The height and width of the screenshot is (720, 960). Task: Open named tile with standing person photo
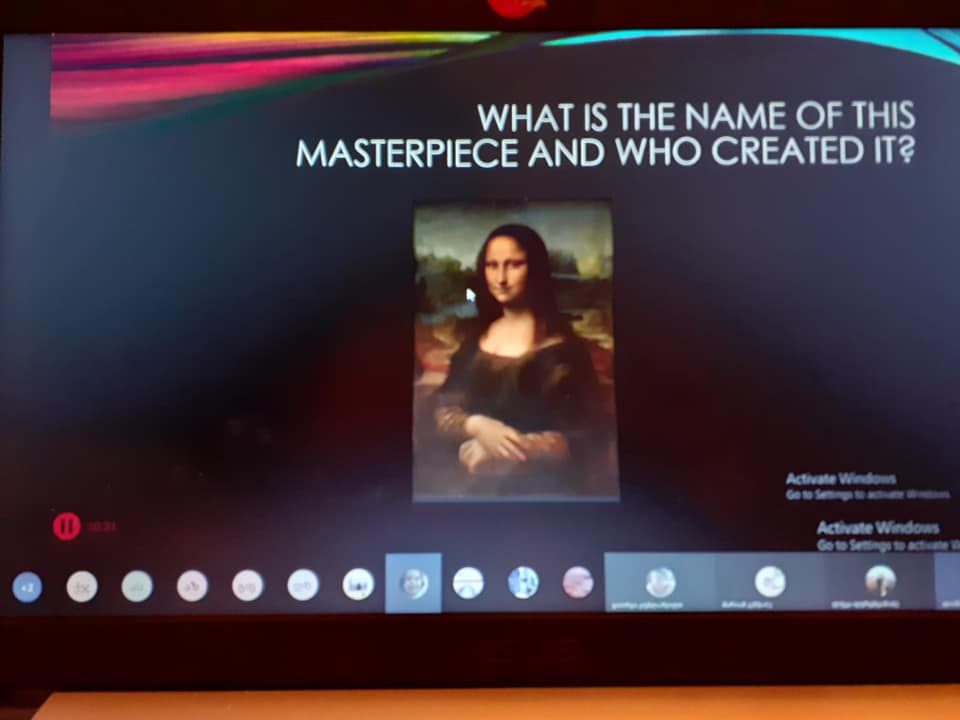880,582
